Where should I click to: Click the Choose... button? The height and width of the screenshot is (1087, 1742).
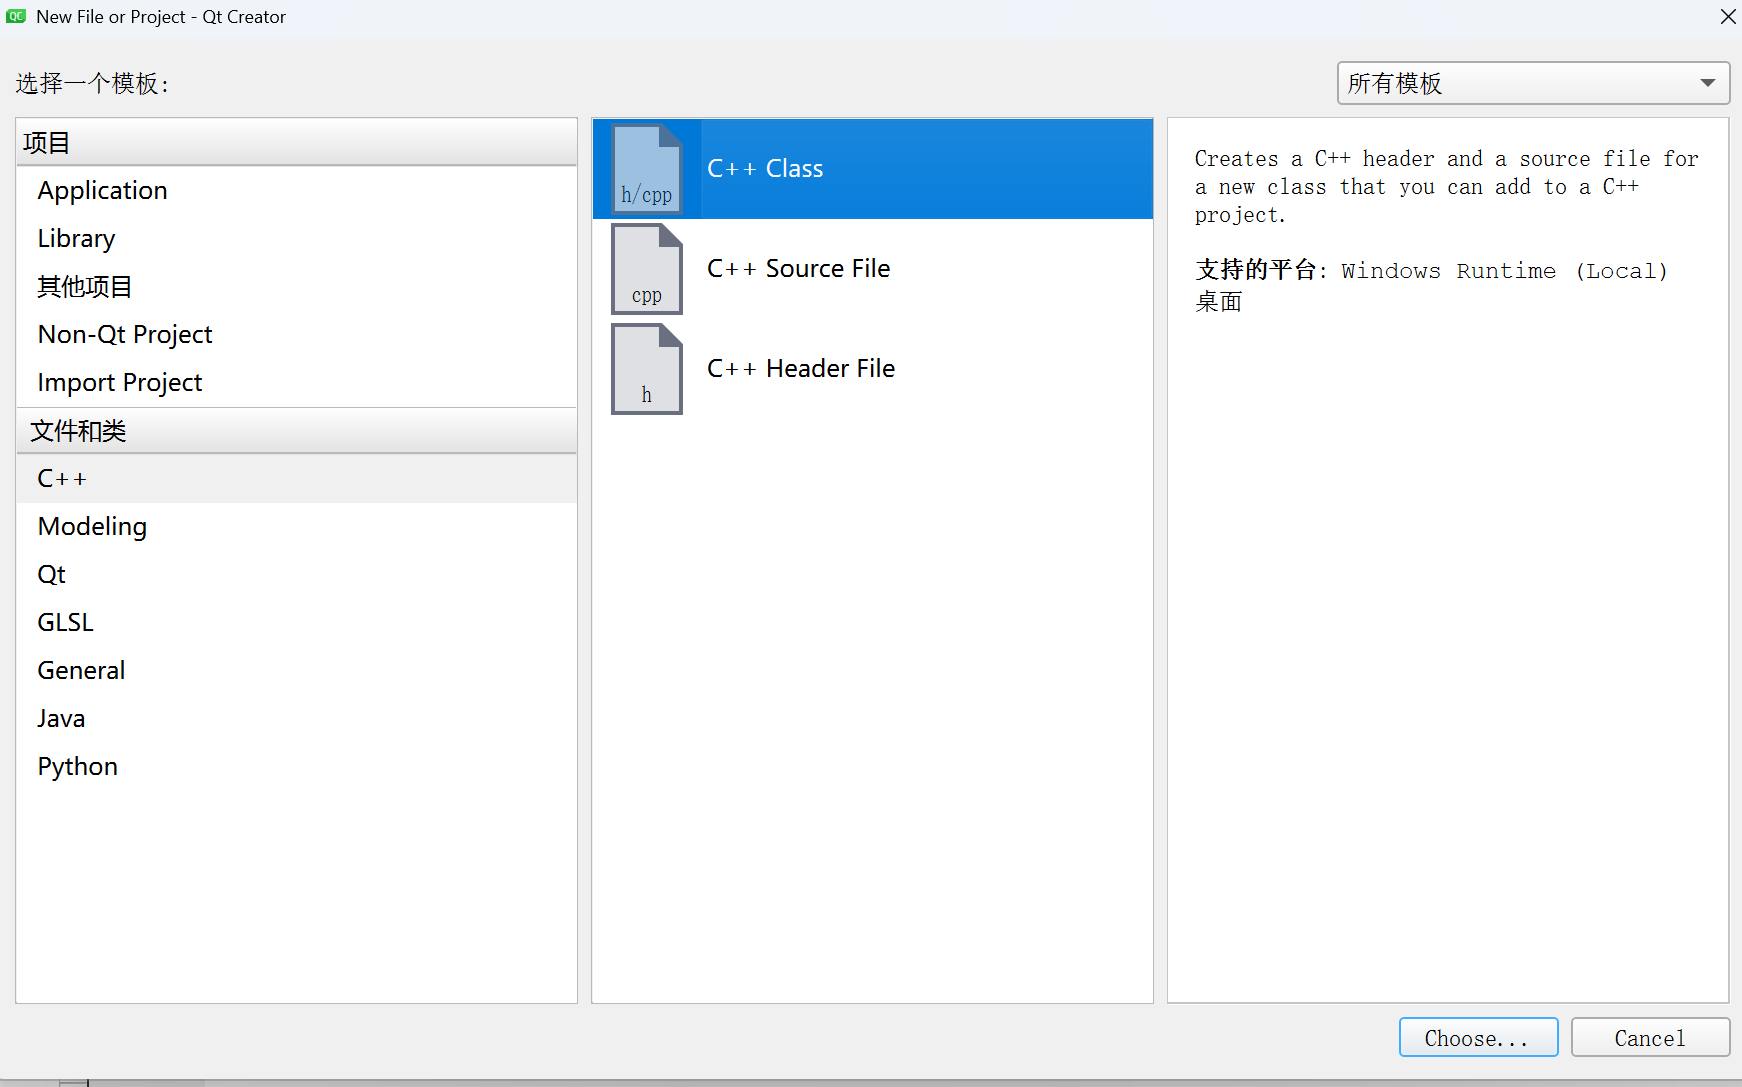(1478, 1038)
